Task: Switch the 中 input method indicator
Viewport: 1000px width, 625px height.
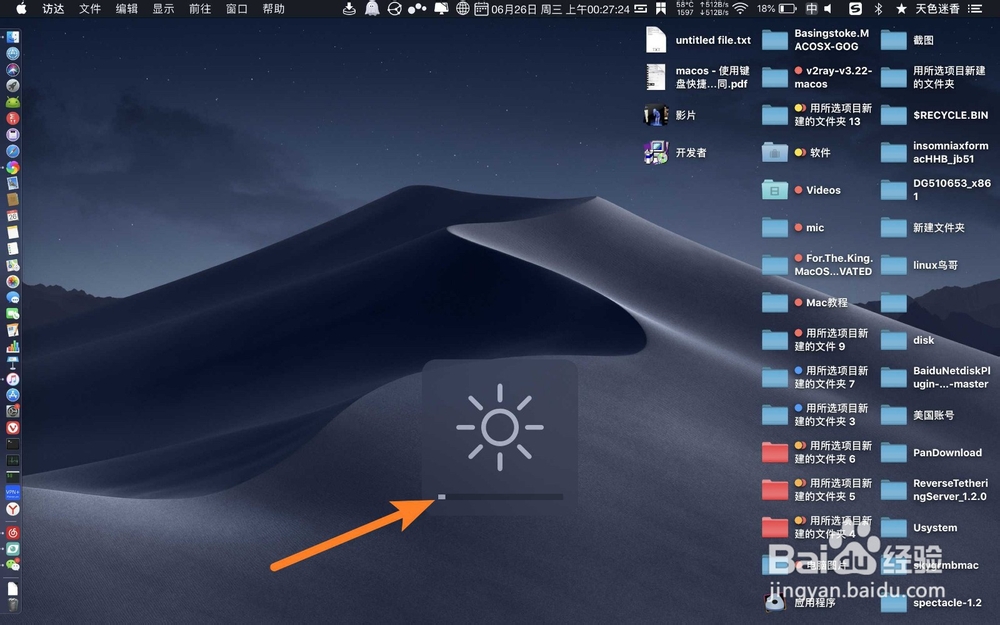Action: [x=811, y=9]
